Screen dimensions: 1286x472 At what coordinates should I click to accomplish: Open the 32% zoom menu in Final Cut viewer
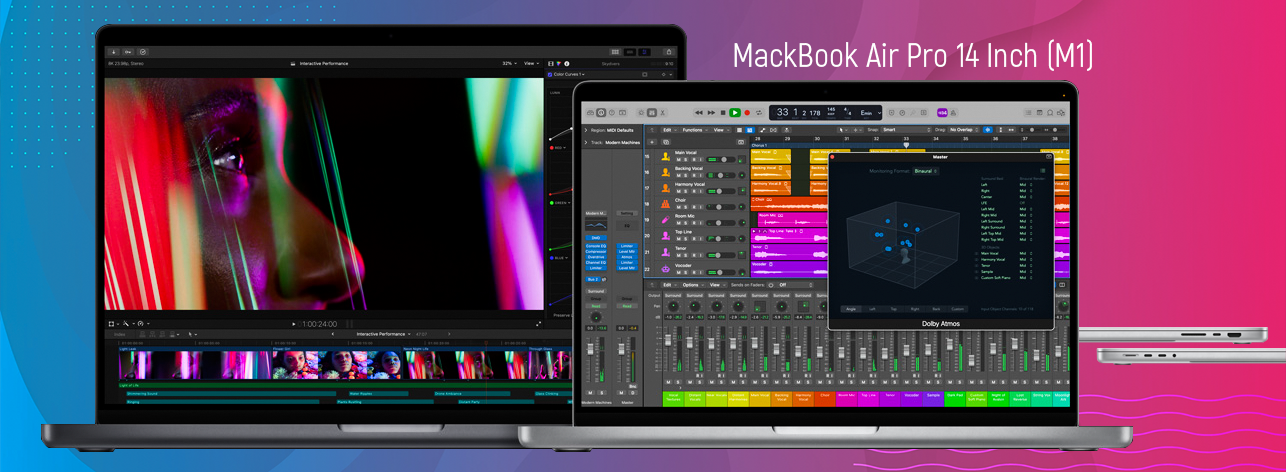(x=509, y=63)
